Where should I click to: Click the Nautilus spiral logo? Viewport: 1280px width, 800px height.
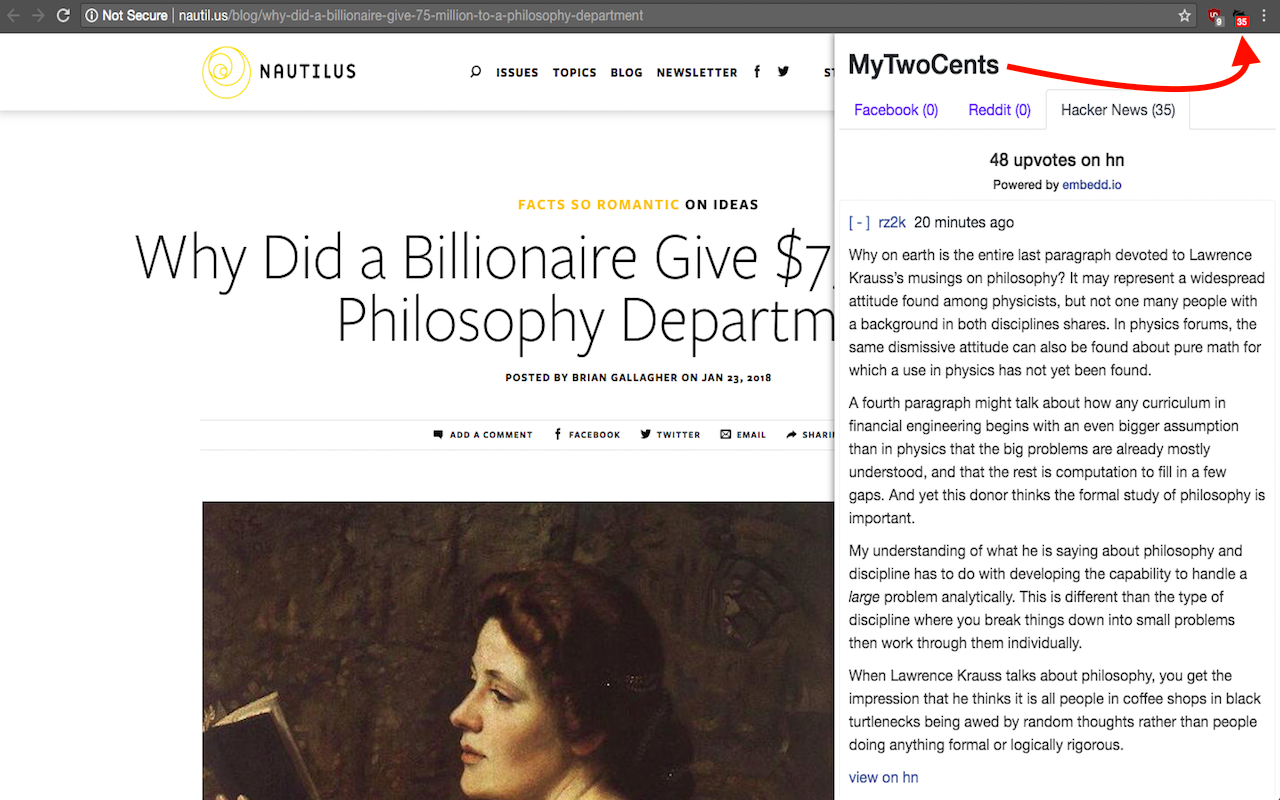(228, 72)
